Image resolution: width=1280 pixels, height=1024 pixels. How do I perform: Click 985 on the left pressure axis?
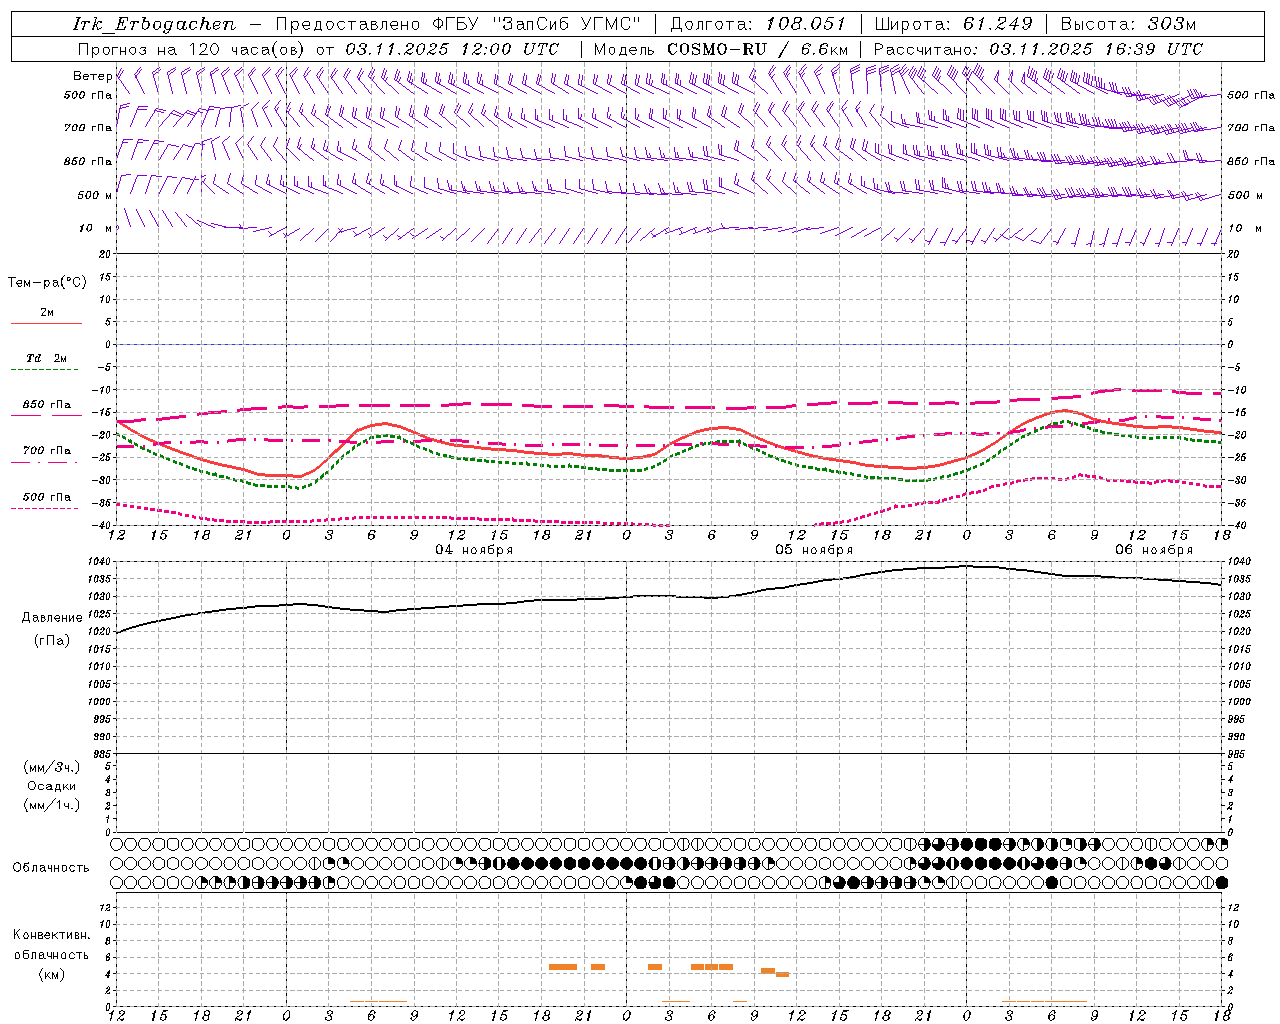(104, 754)
